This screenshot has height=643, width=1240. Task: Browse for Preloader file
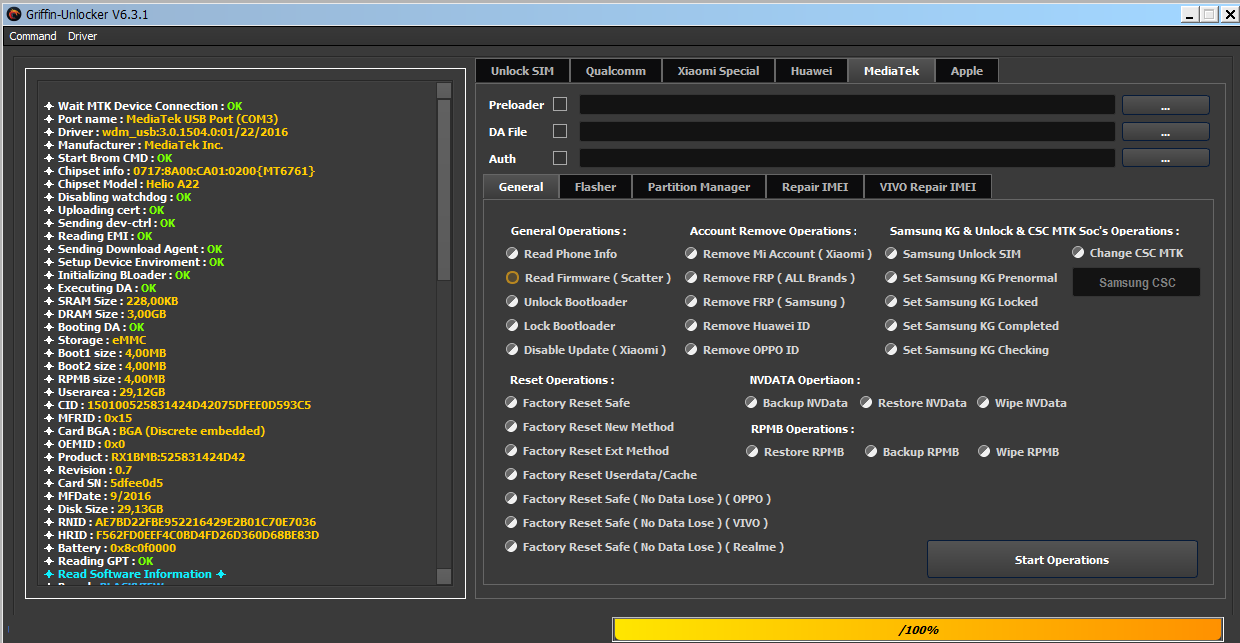tap(1166, 105)
